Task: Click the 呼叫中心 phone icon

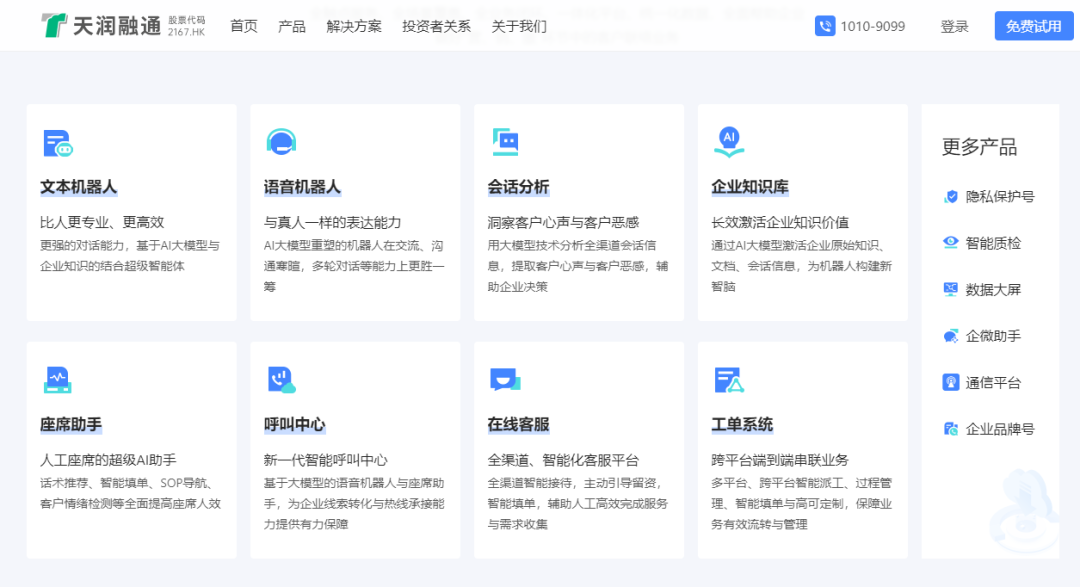Action: click(x=281, y=380)
